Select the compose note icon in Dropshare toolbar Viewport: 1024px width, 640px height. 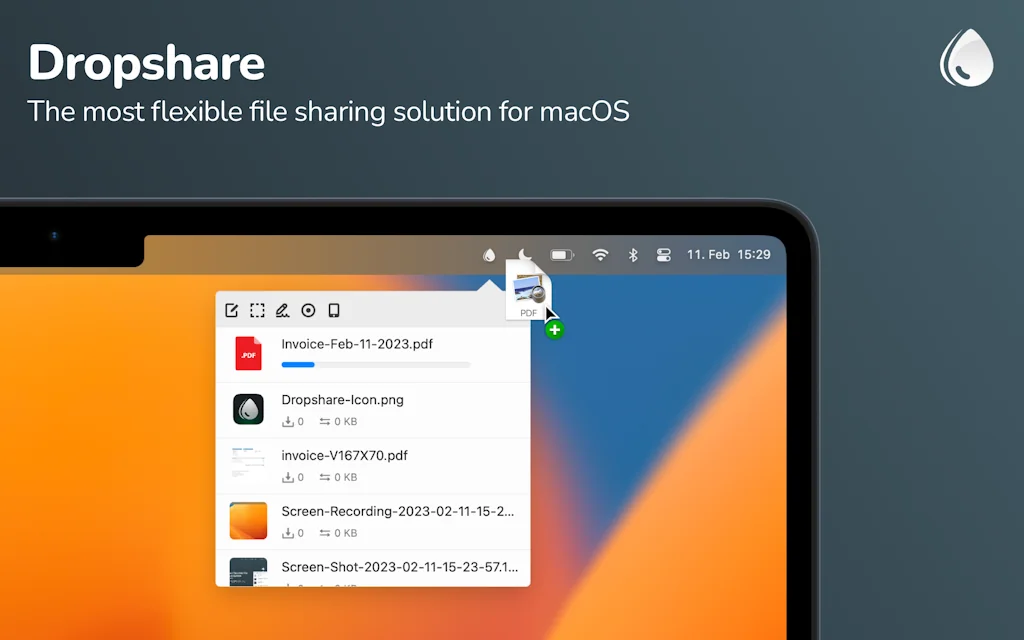point(232,310)
